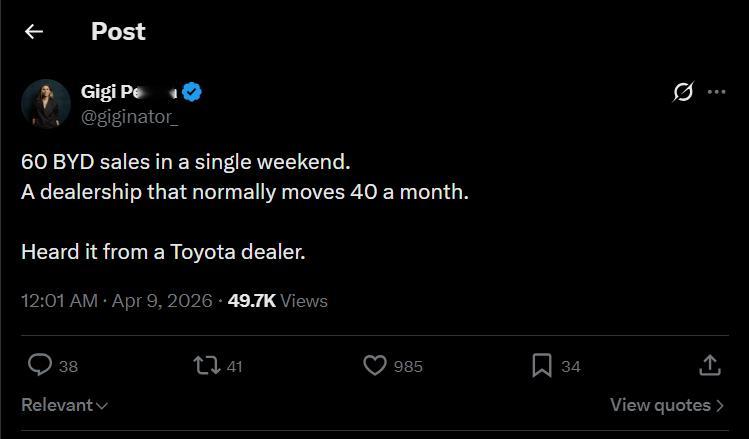Click the reply speech bubble icon
The image size is (749, 439).
40,366
